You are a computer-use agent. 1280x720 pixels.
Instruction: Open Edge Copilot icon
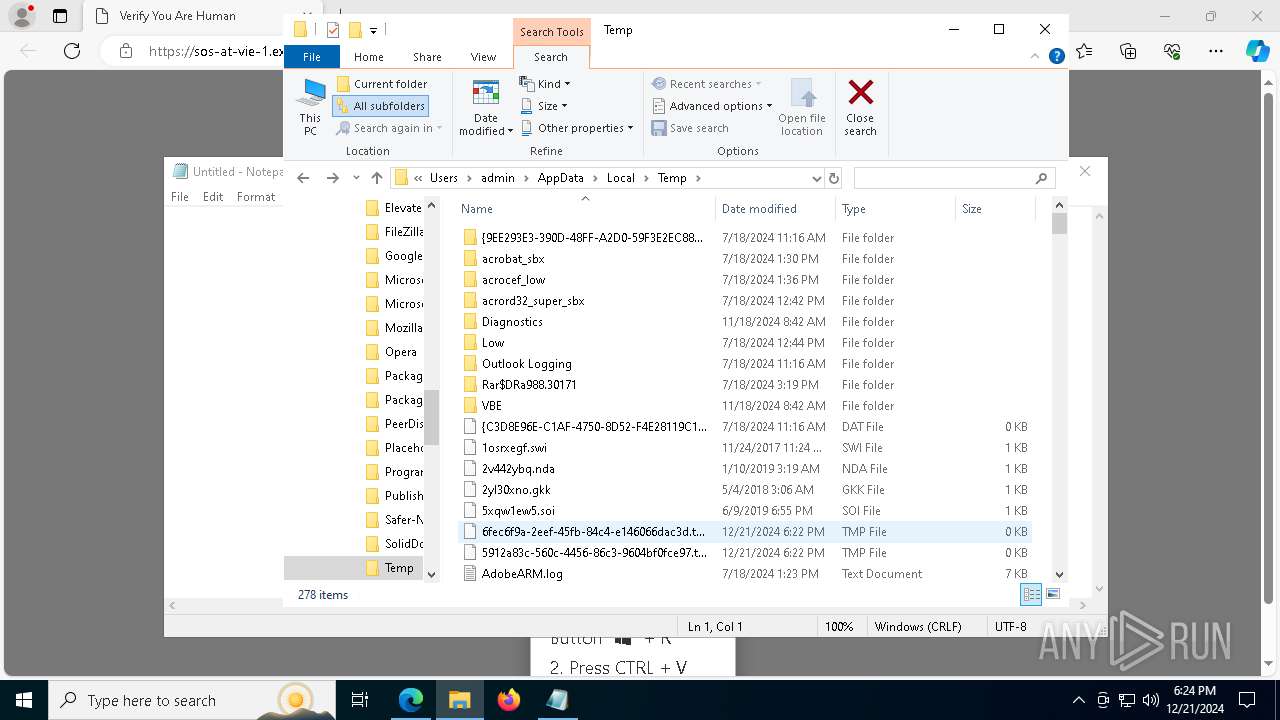coord(1258,51)
